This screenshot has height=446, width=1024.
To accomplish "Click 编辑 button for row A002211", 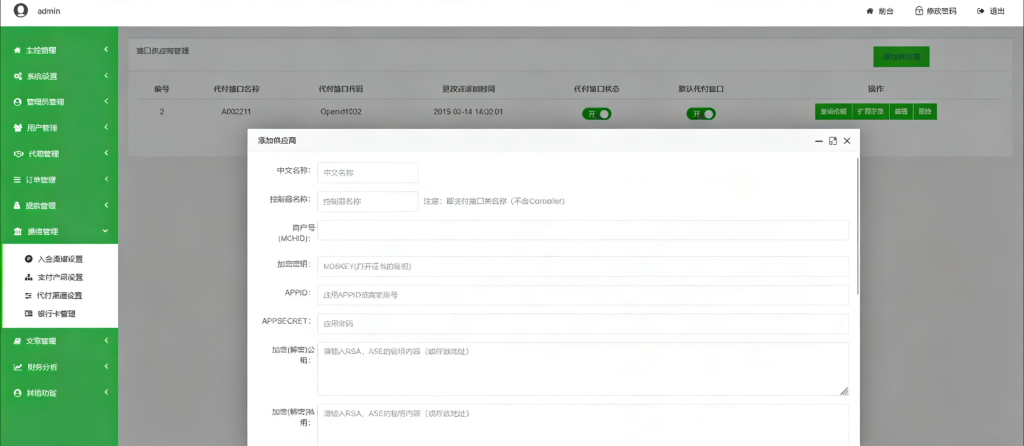I will click(901, 112).
